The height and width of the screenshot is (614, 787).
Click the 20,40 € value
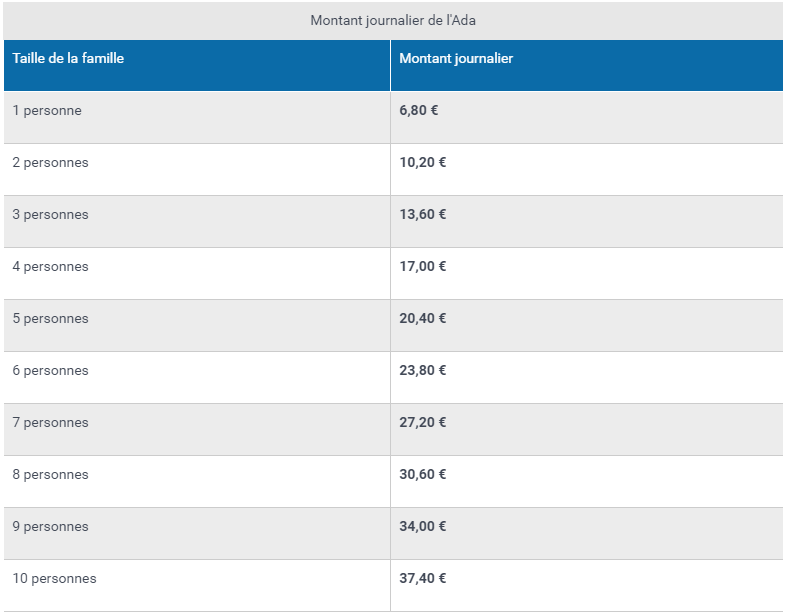pyautogui.click(x=423, y=318)
